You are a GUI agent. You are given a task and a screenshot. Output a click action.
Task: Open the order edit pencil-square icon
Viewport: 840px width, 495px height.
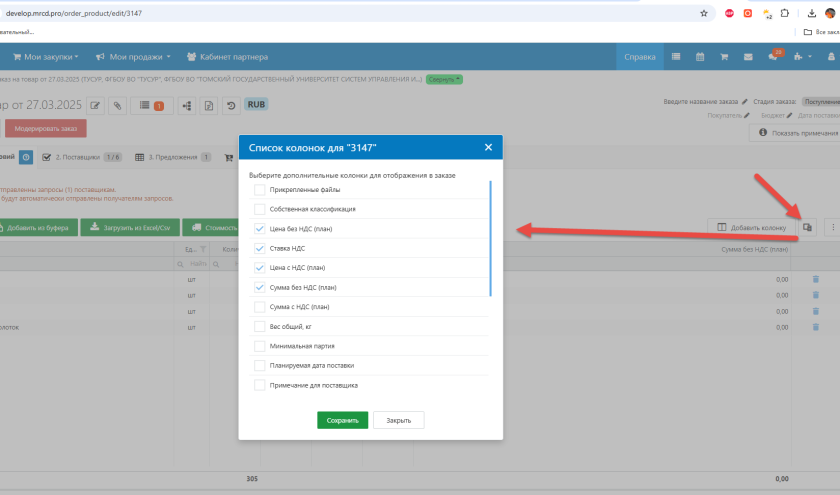pos(95,106)
